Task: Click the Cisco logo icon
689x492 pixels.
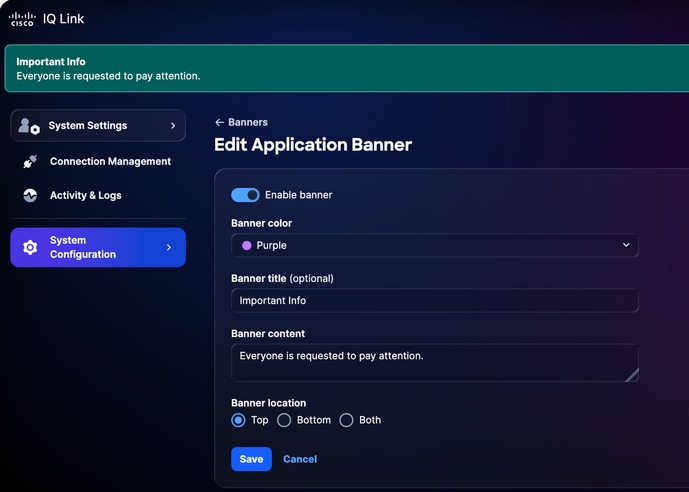Action: [x=22, y=19]
